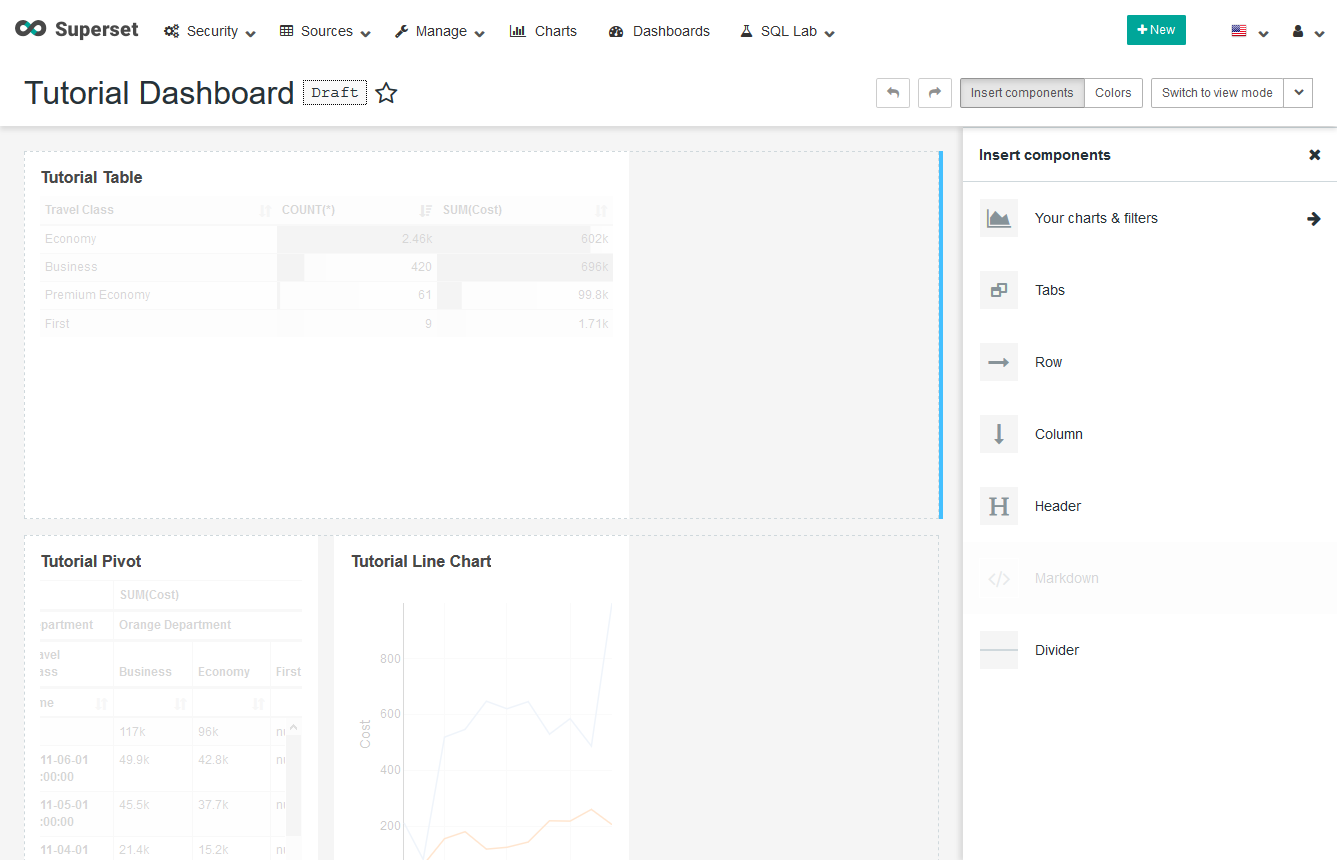Viewport: 1337px width, 860px height.
Task: Expand dropdown next to Switch to view mode
Action: (x=1298, y=93)
